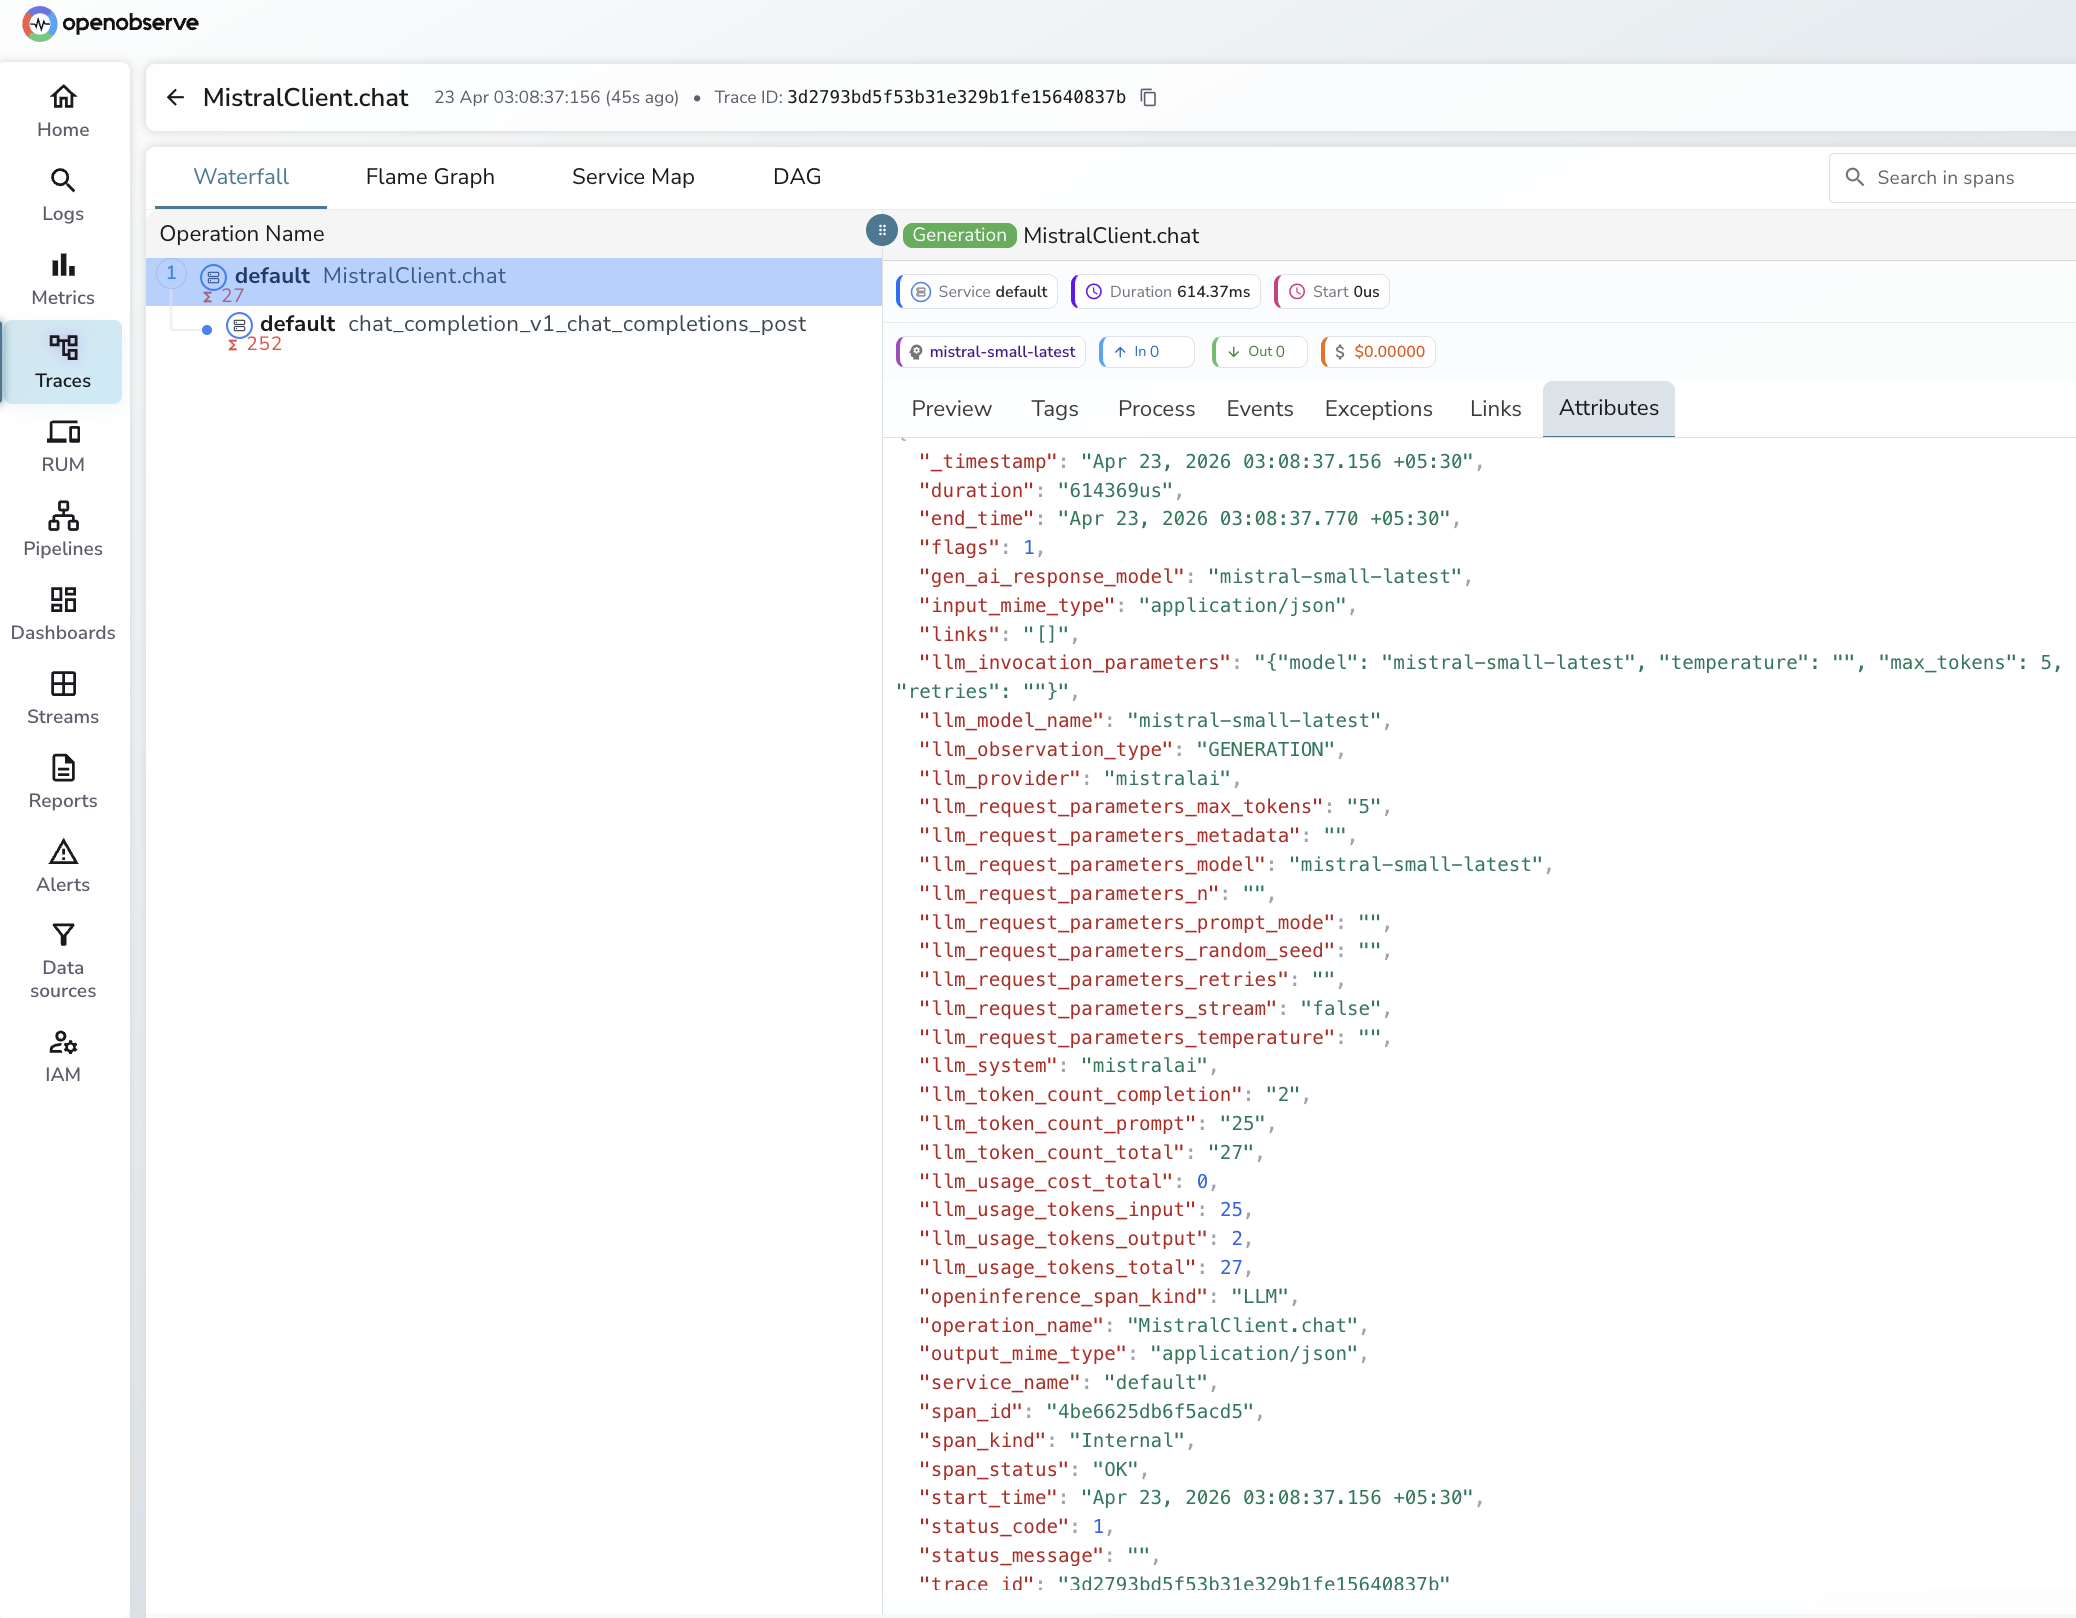Image resolution: width=2076 pixels, height=1618 pixels.
Task: Go back using the back arrow
Action: point(175,97)
